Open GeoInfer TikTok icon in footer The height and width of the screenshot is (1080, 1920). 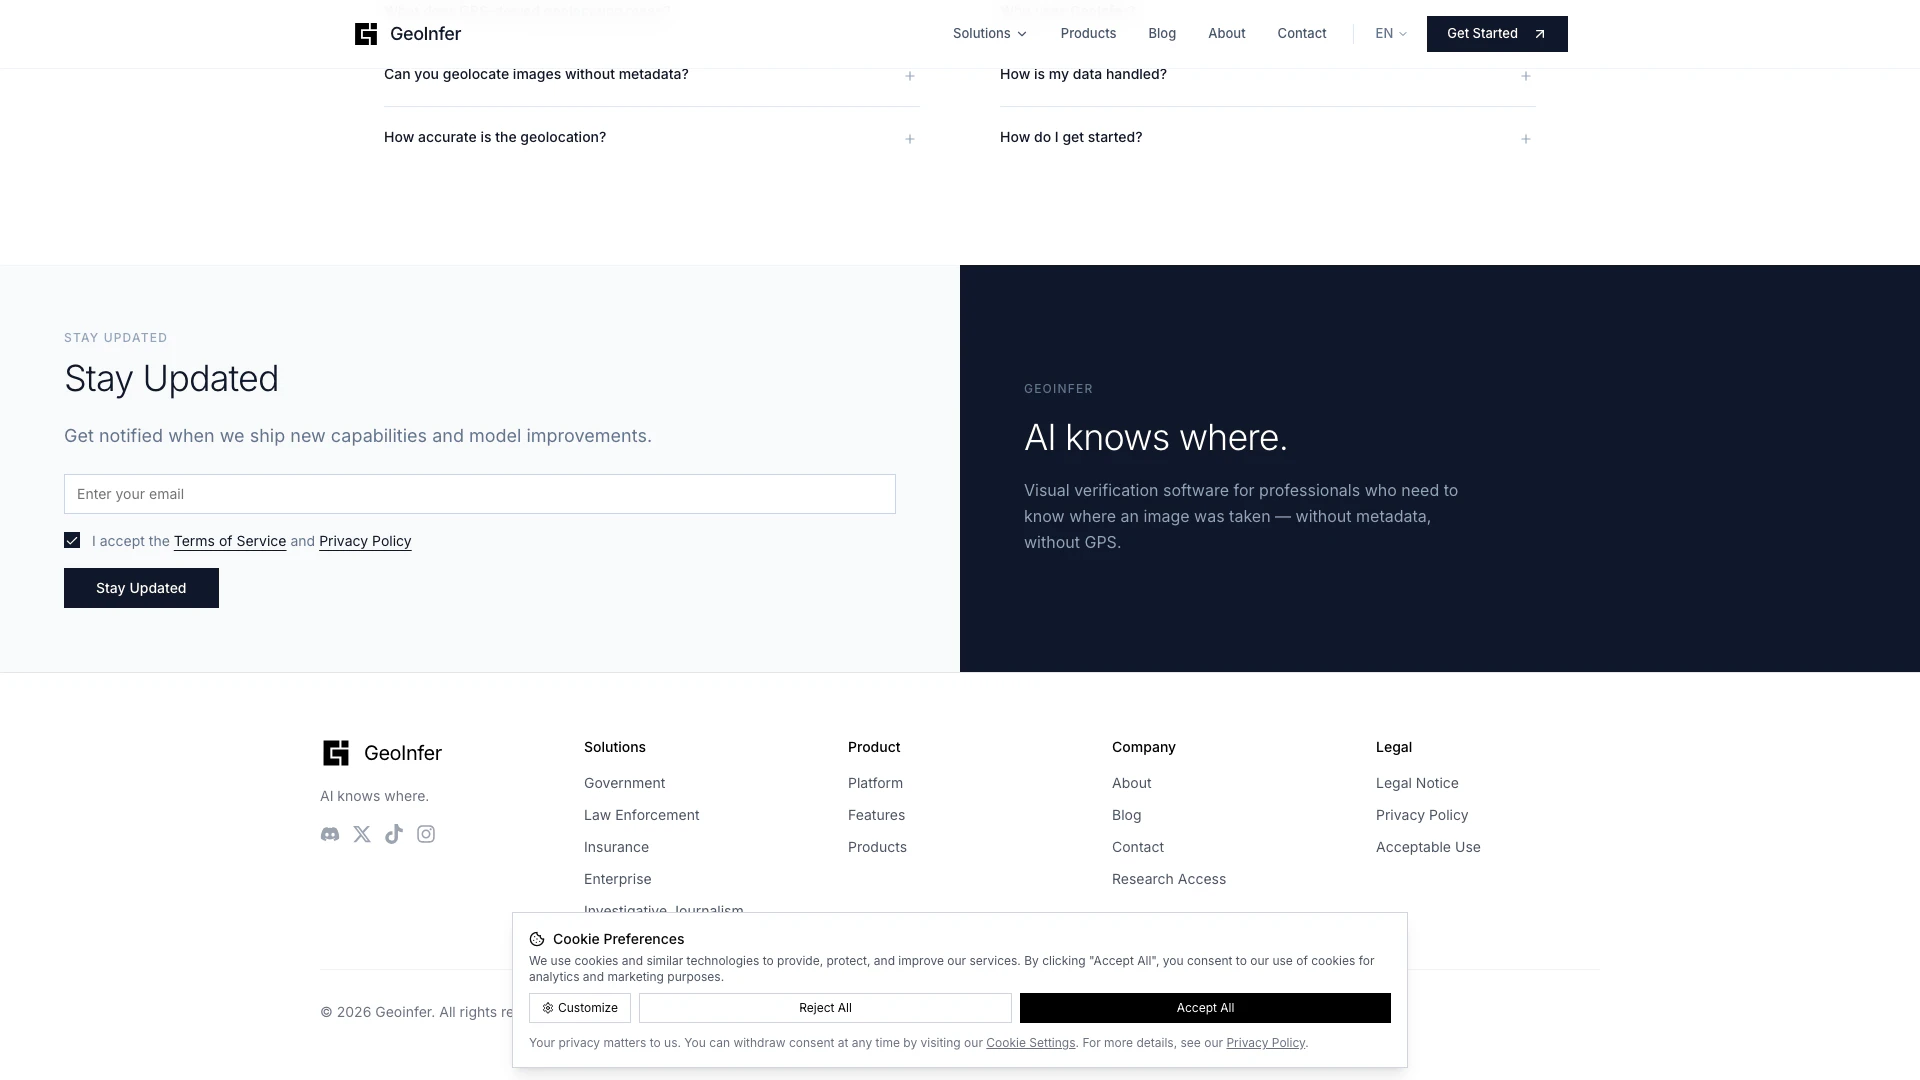click(394, 834)
